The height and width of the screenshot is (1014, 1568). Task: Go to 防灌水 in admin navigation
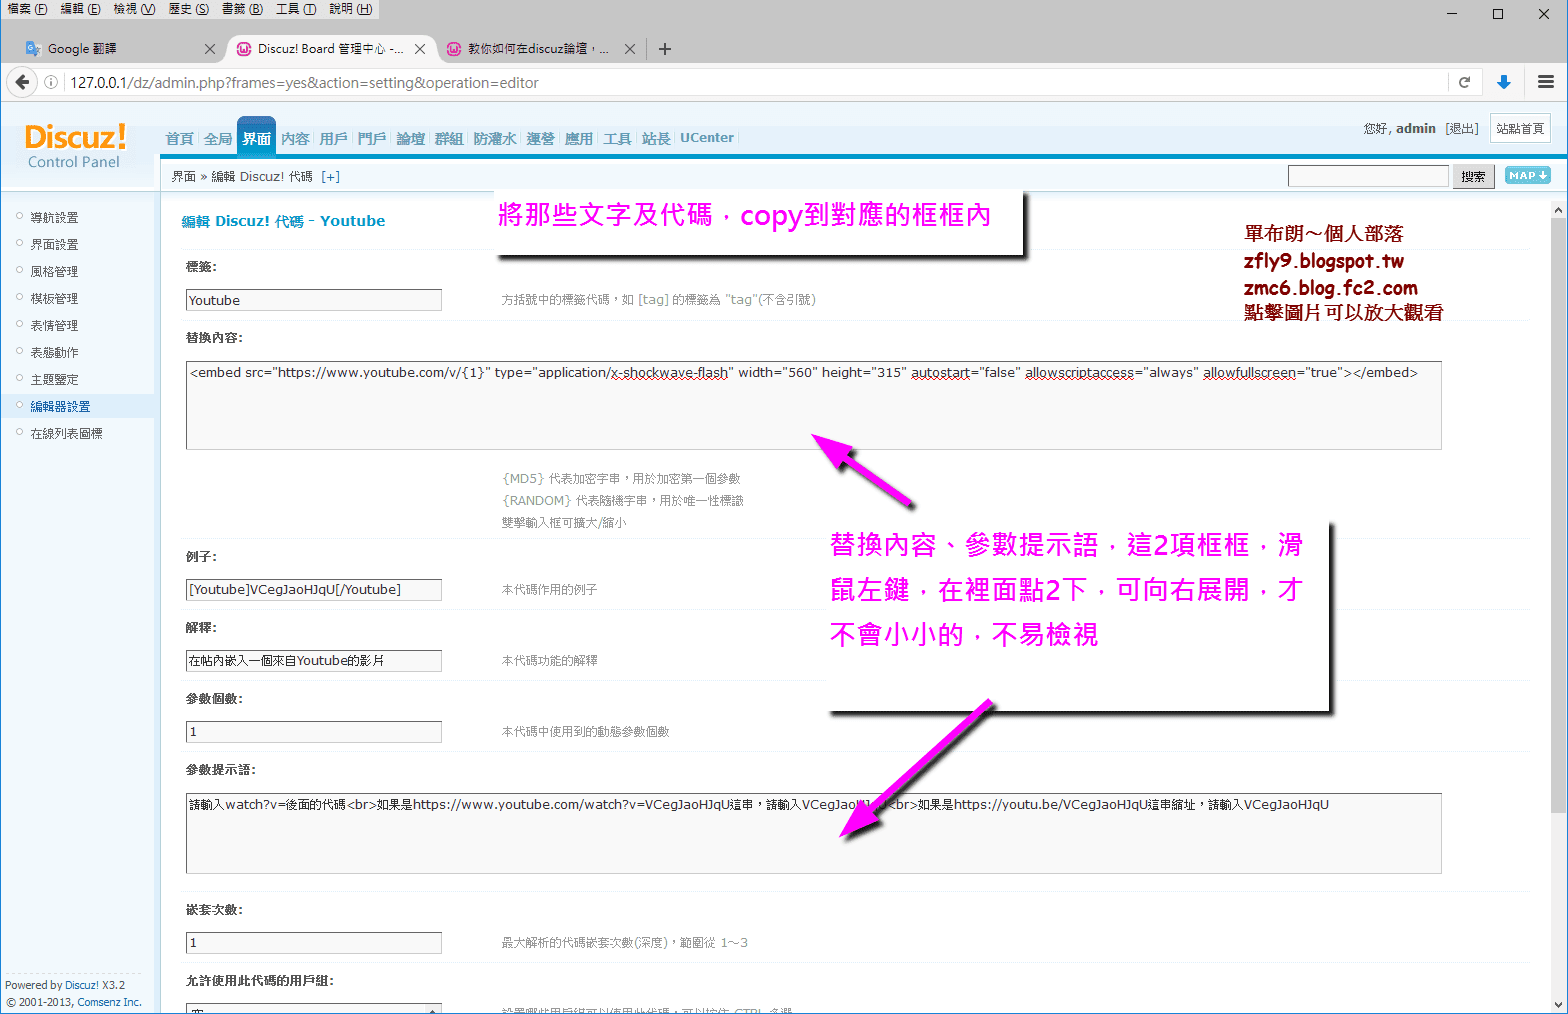pyautogui.click(x=495, y=139)
